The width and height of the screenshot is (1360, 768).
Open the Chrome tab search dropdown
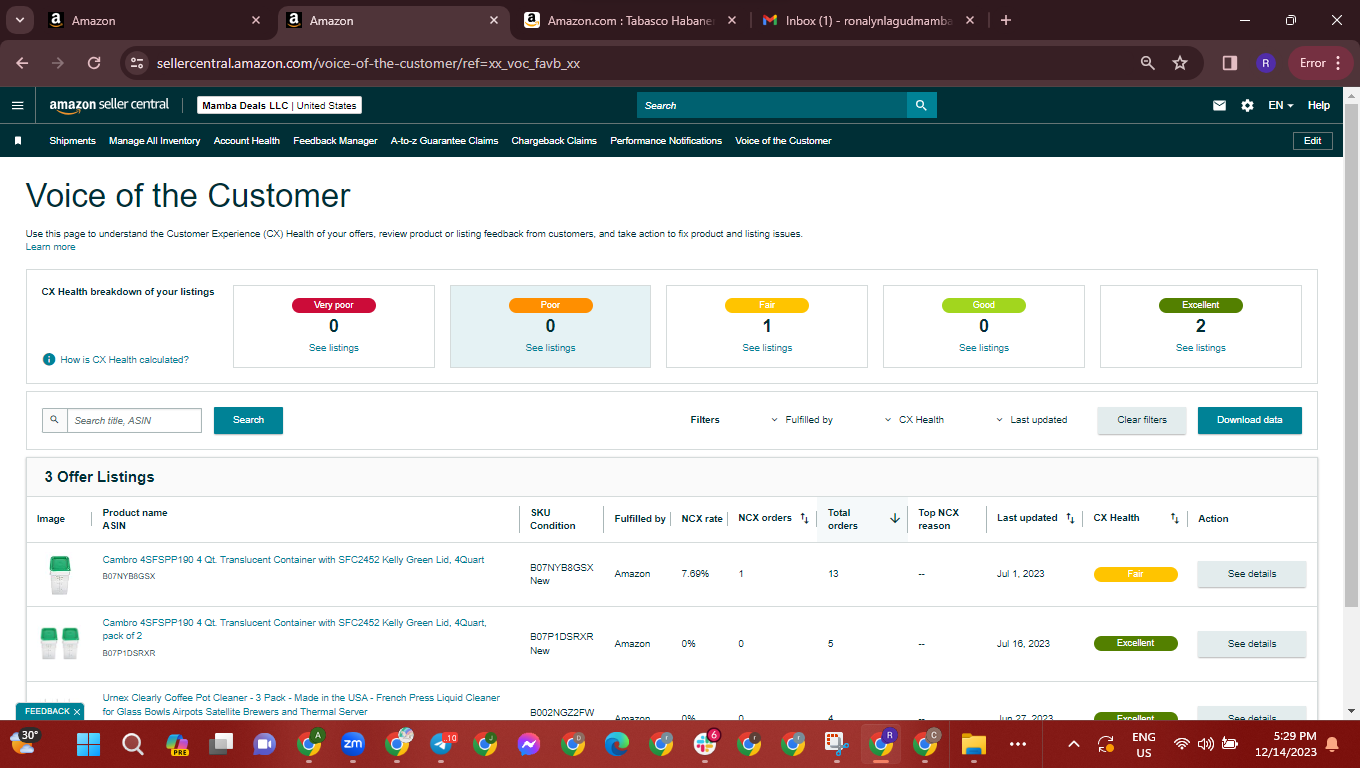coord(20,20)
